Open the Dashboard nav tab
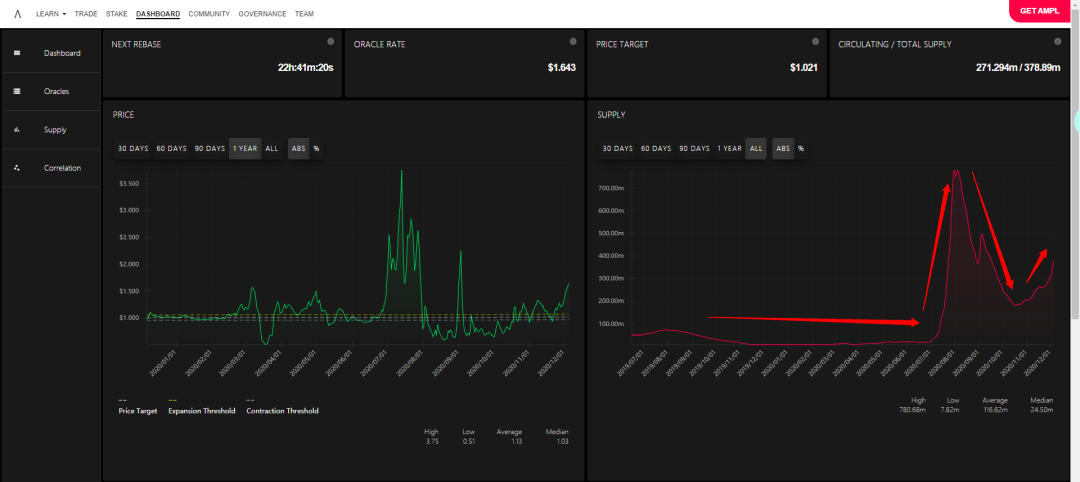This screenshot has width=1080, height=482. tap(158, 14)
